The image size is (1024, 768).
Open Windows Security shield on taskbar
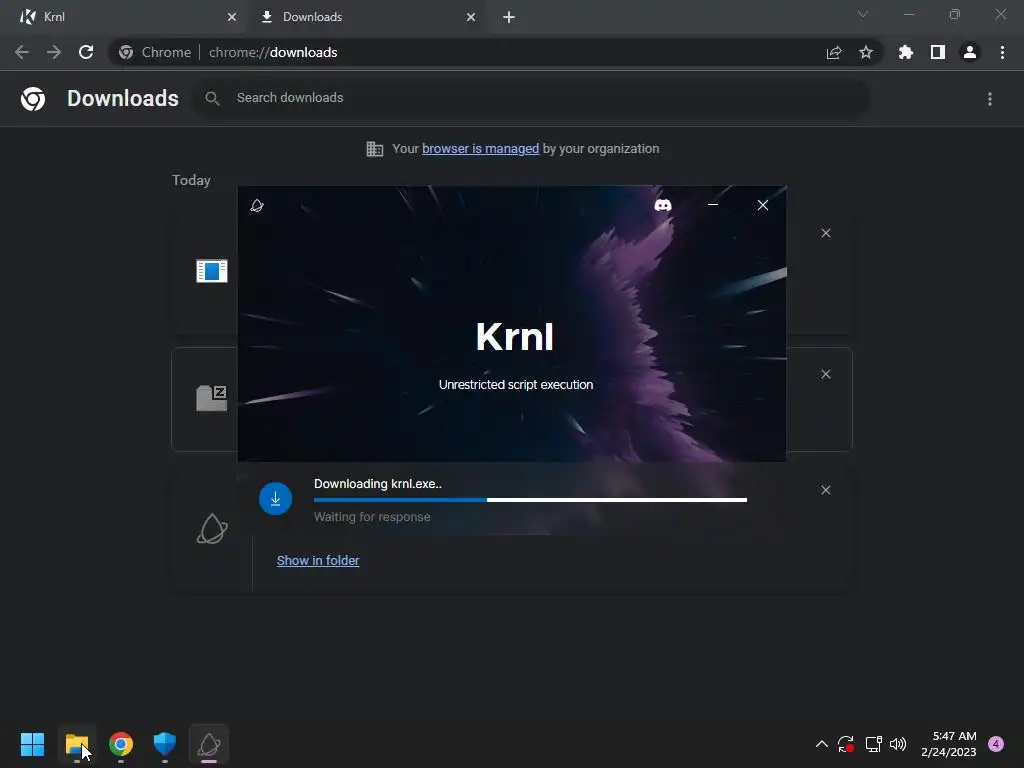pyautogui.click(x=165, y=744)
